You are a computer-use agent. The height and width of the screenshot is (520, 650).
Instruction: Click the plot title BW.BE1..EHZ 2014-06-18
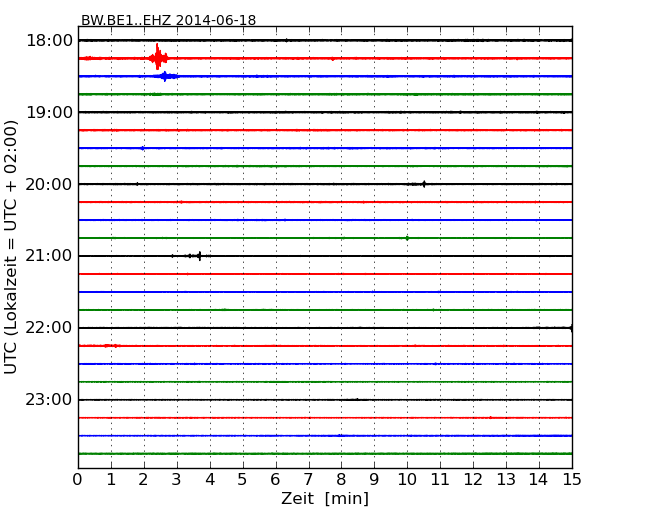[x=168, y=20]
